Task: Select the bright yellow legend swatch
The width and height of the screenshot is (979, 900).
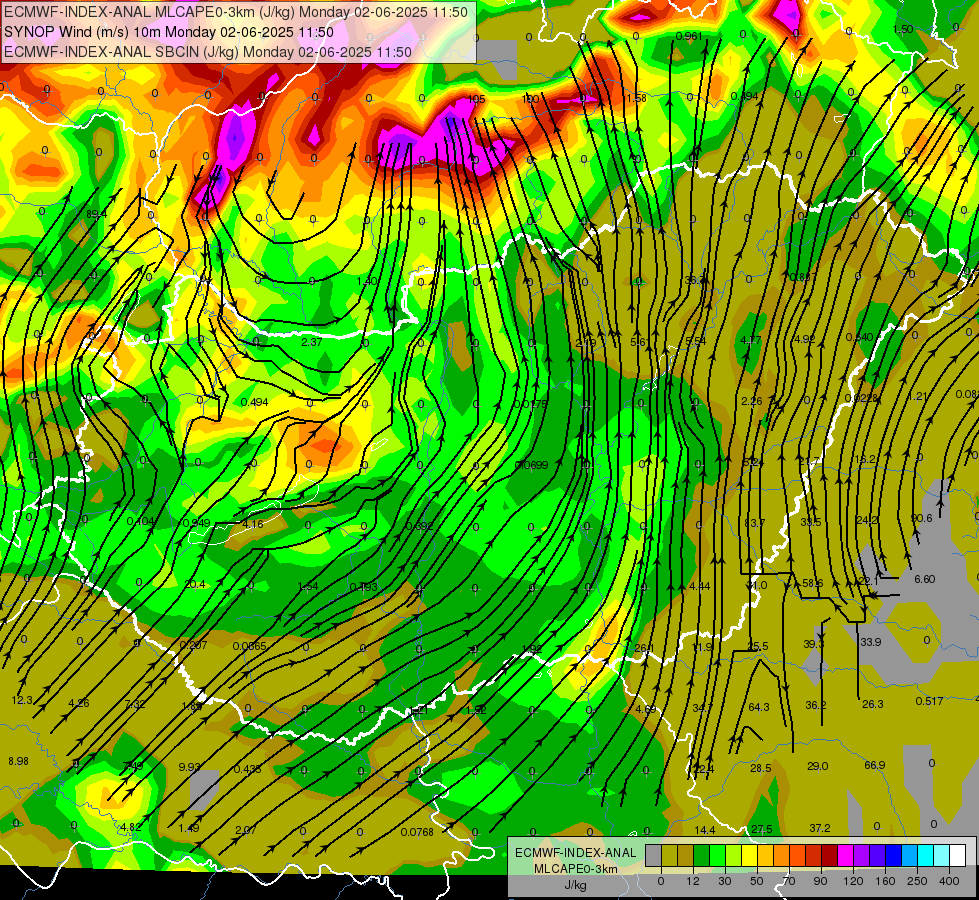Action: tap(749, 855)
